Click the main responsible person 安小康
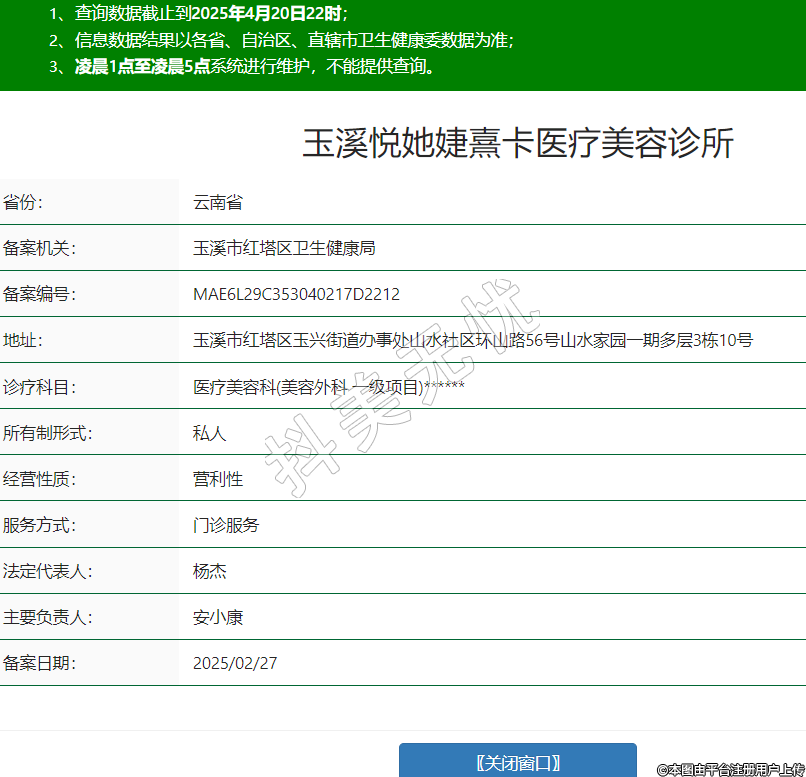The width and height of the screenshot is (806, 777). pyautogui.click(x=218, y=617)
